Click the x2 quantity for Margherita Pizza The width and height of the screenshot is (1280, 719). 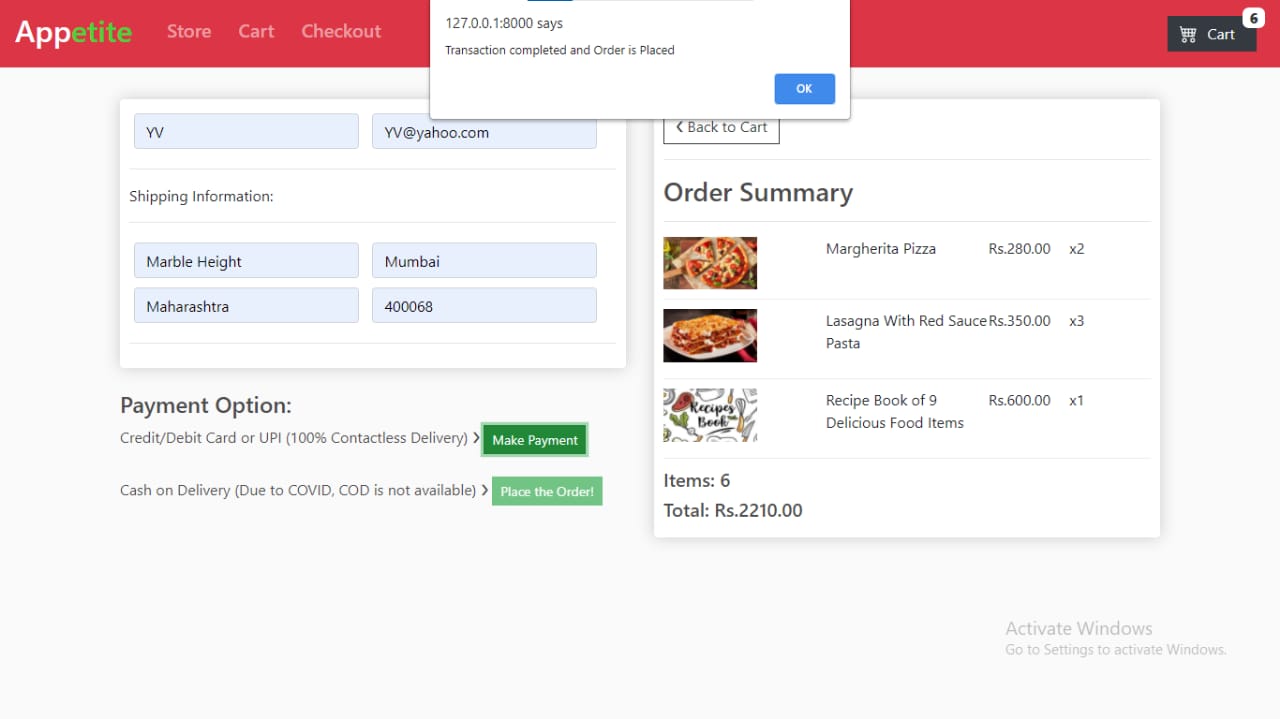1077,249
